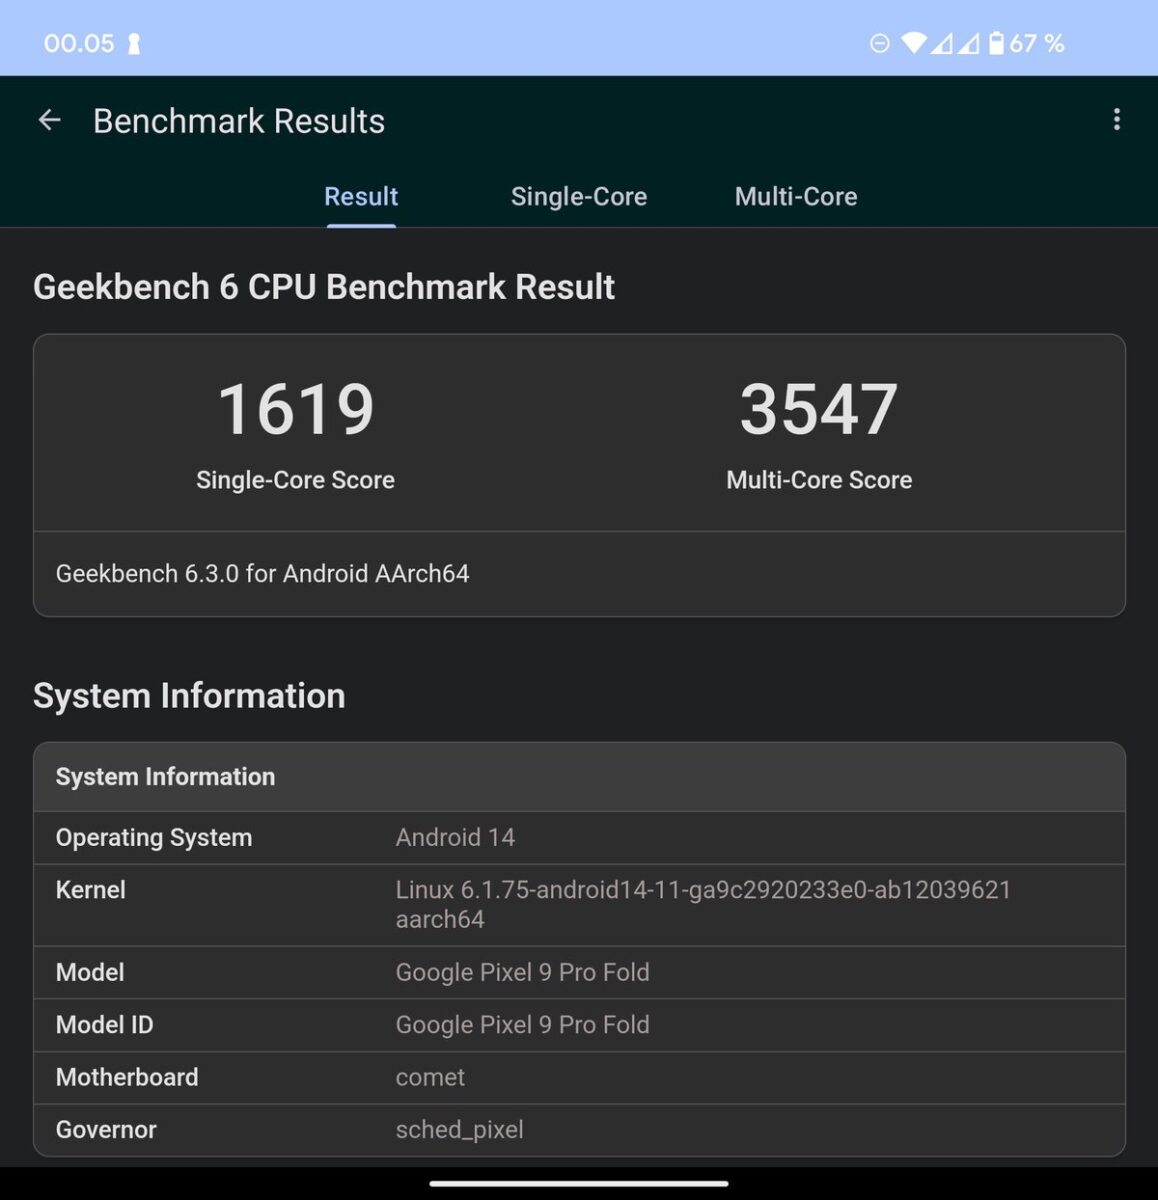Tap the Governor row label

pos(106,1130)
